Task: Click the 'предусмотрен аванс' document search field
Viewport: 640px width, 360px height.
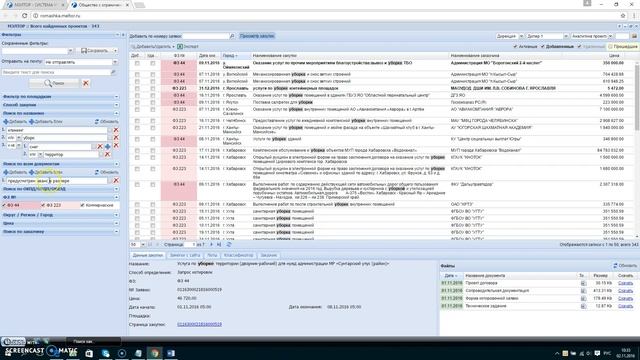Action: pos(57,180)
